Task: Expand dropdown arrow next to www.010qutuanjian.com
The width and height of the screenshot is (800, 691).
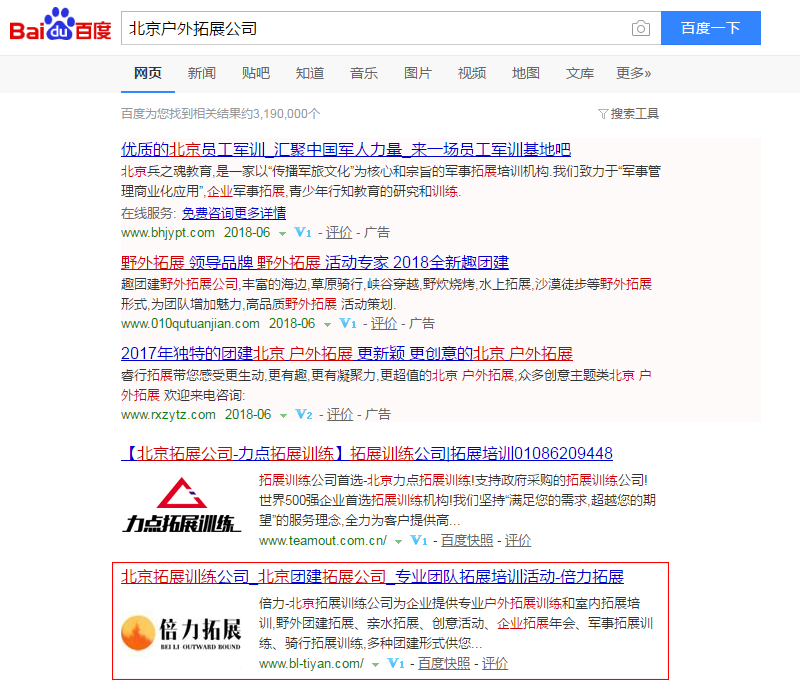Action: (x=328, y=325)
